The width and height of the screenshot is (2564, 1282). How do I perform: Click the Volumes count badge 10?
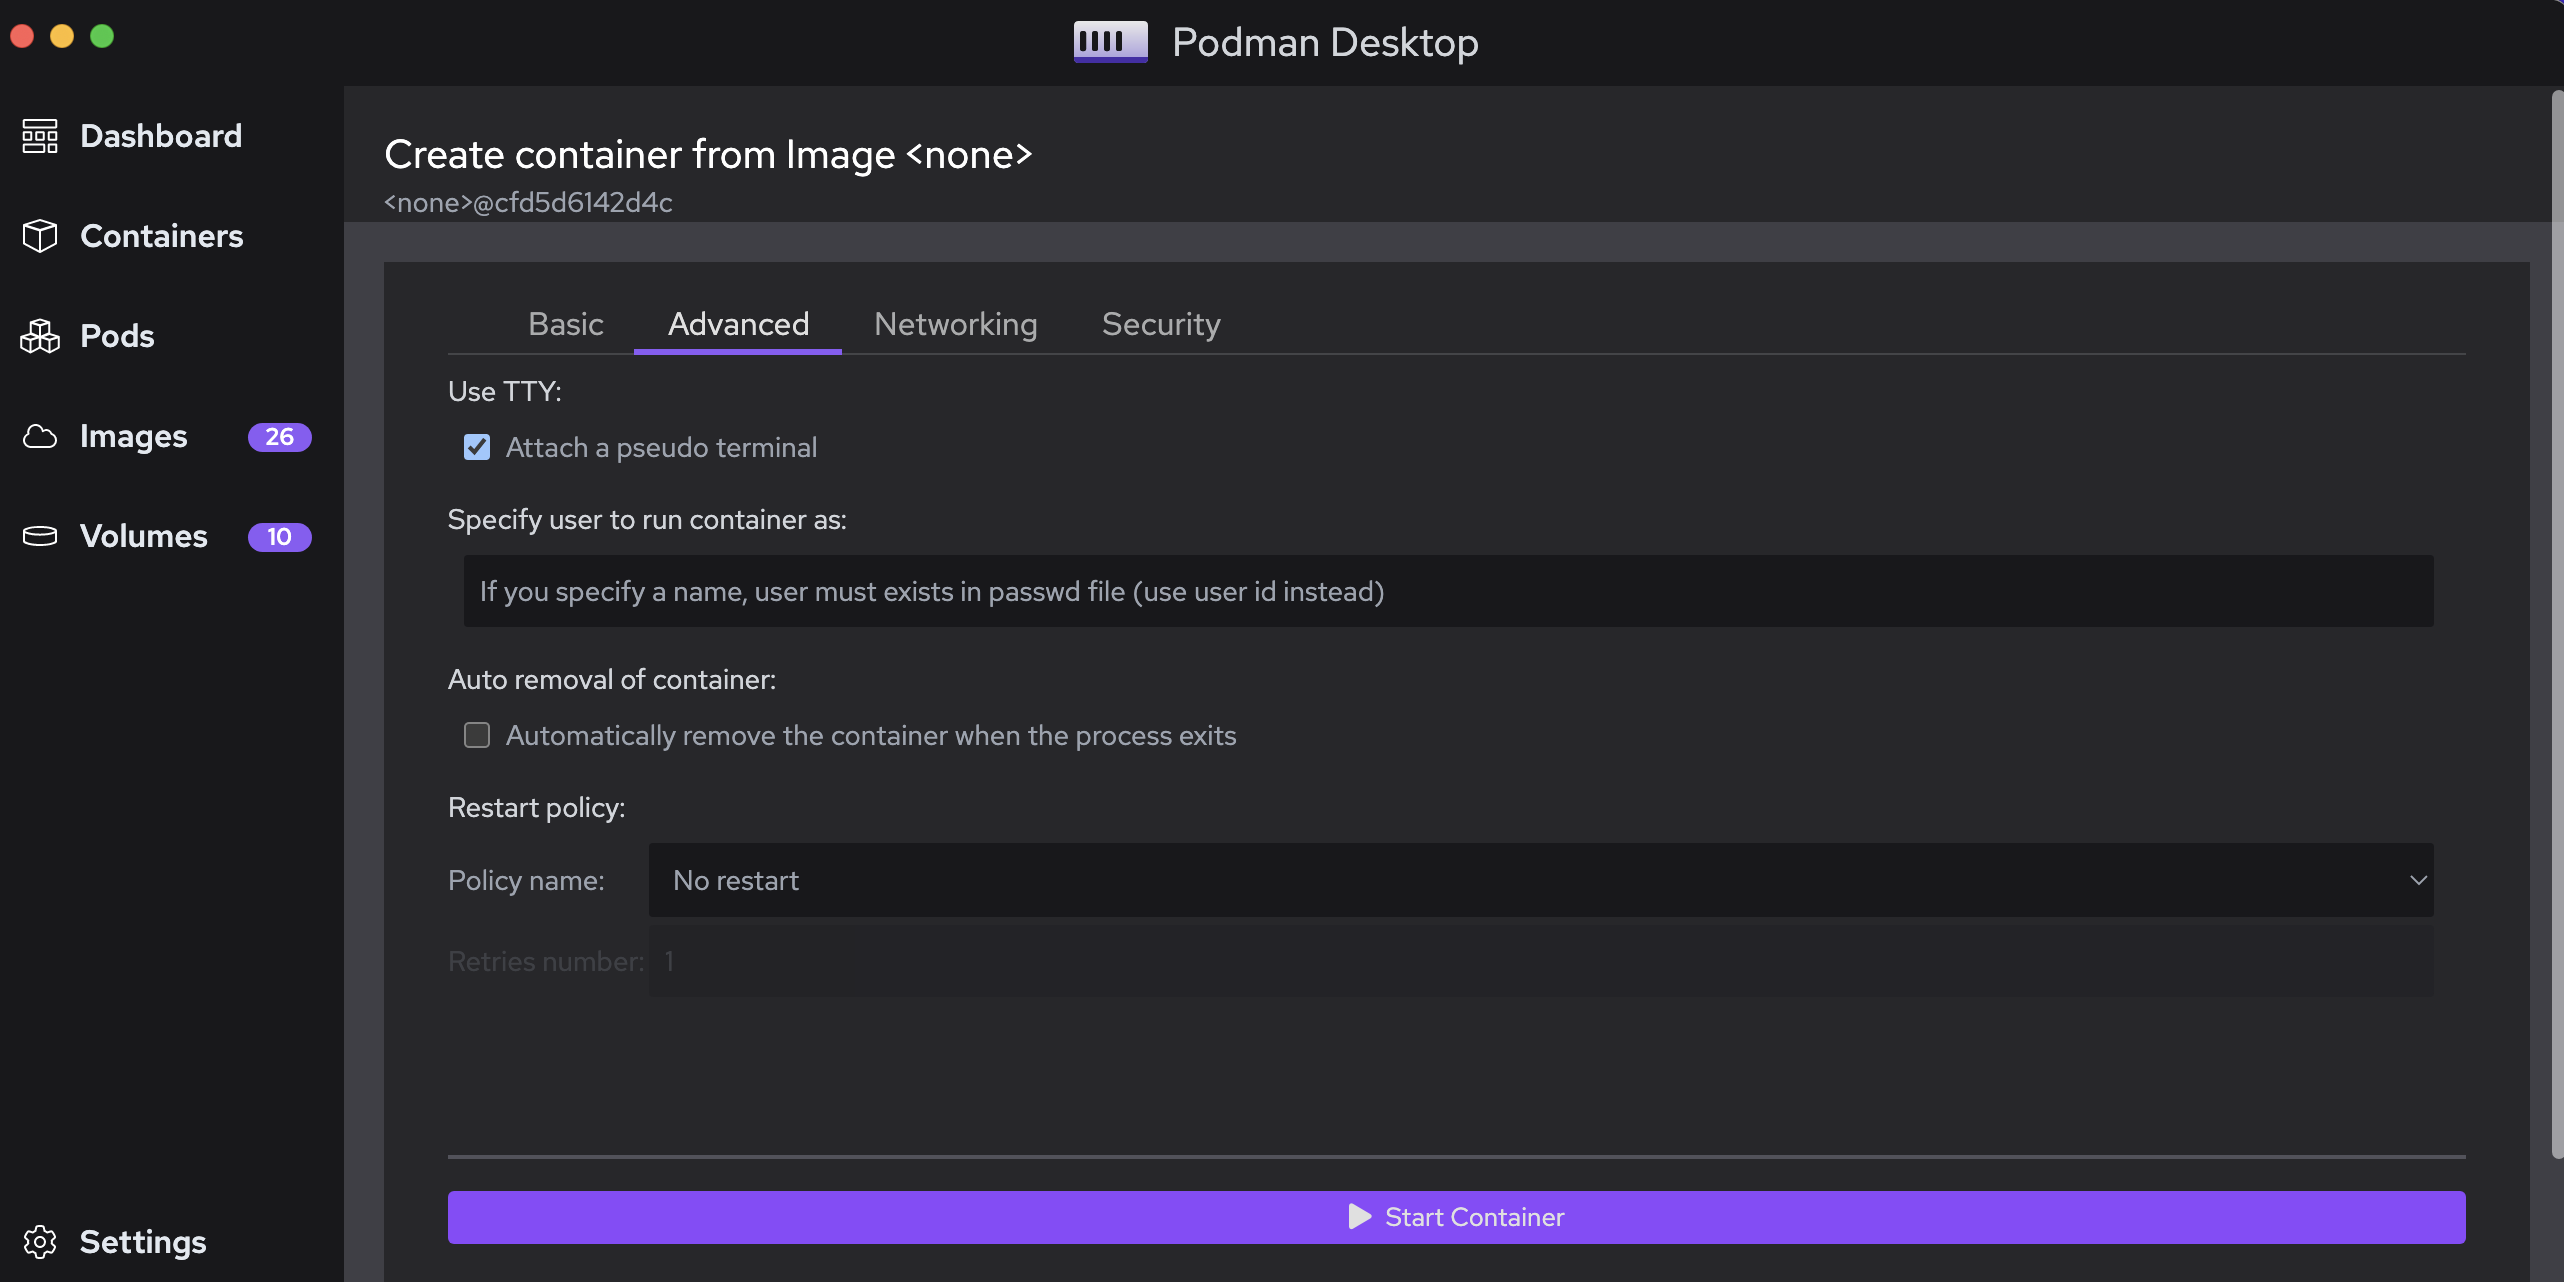tap(279, 537)
